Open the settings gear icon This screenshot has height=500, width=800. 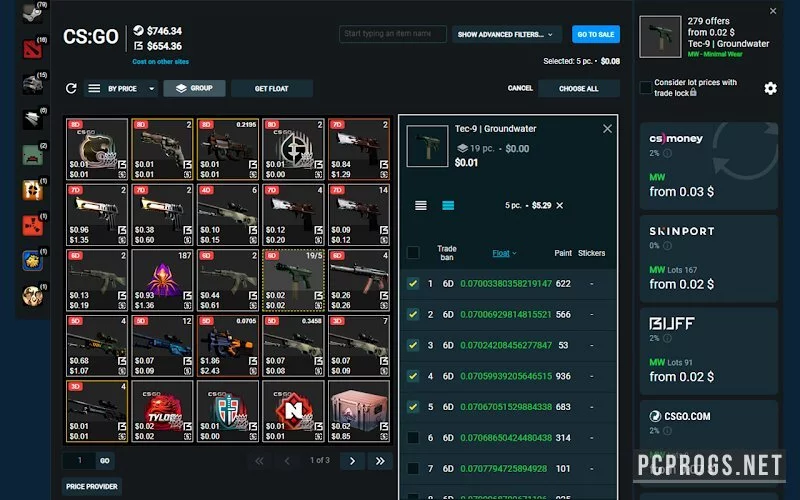point(770,88)
